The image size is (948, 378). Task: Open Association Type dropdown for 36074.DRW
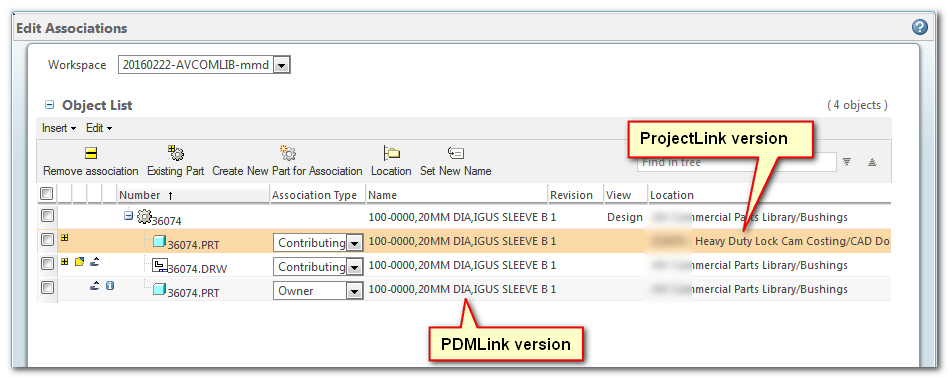pos(355,267)
